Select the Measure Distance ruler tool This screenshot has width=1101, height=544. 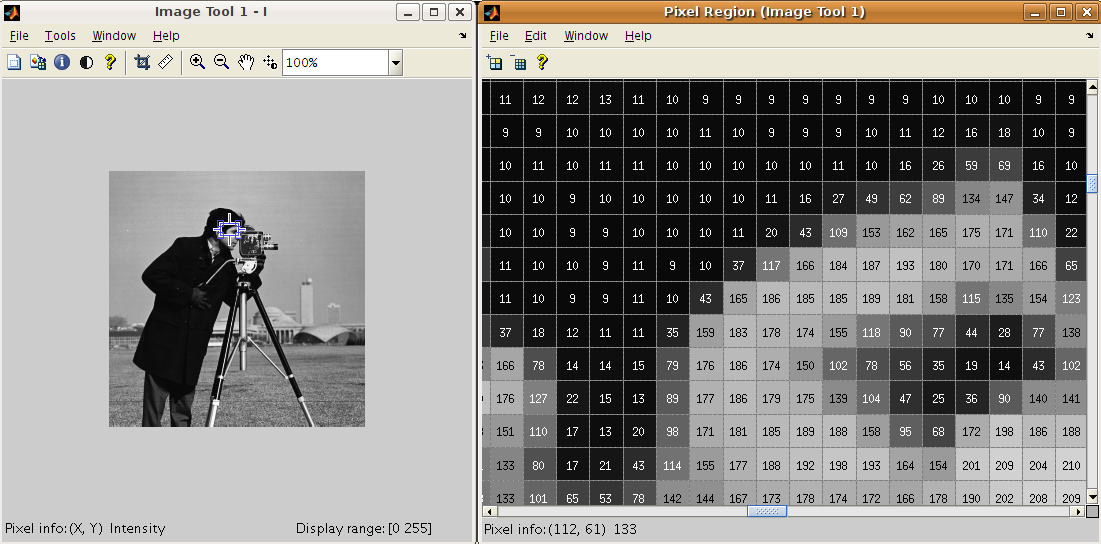[165, 62]
